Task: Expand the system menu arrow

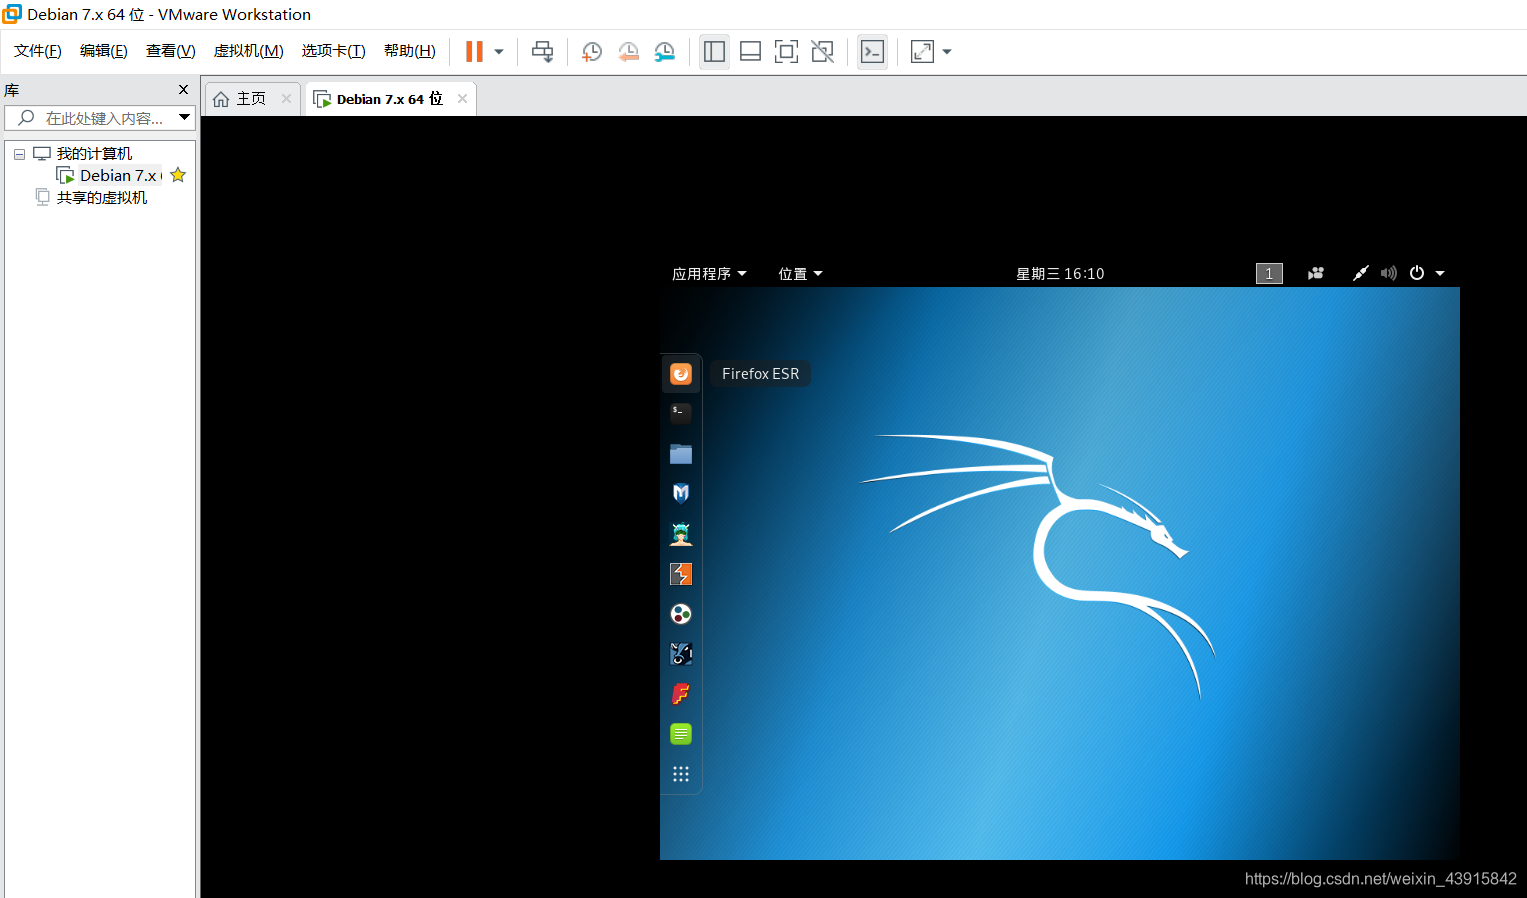Action: pos(1440,274)
